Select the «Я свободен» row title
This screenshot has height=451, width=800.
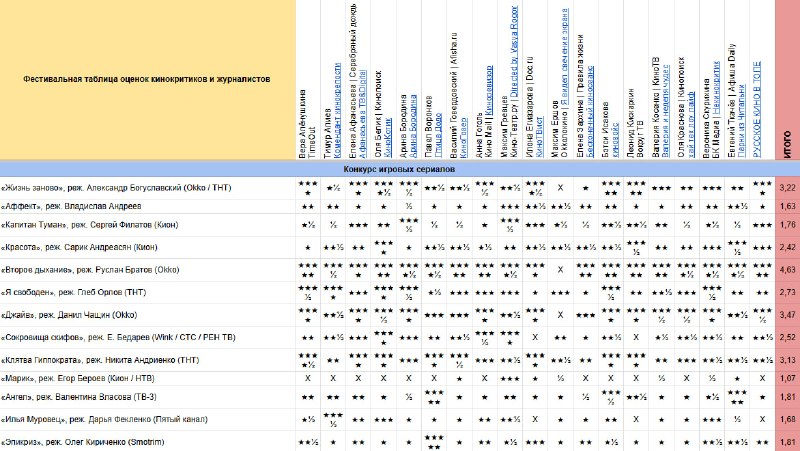73,292
